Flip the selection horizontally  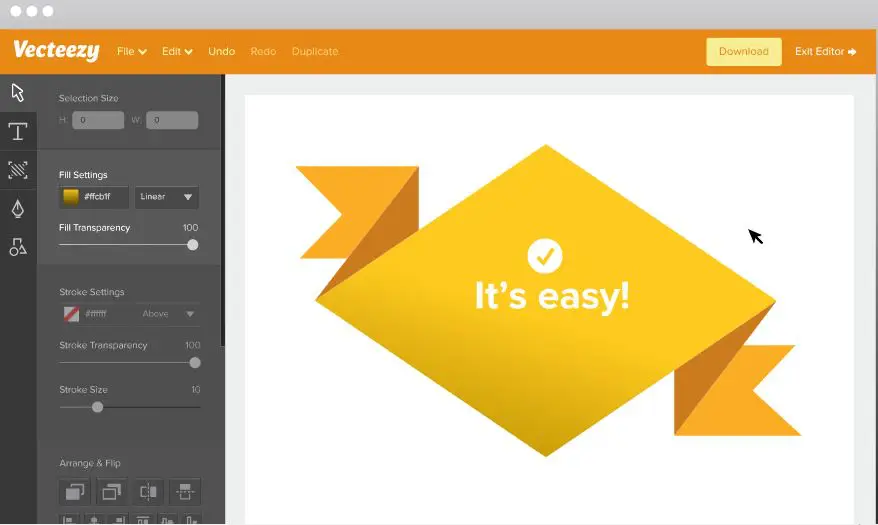148,491
